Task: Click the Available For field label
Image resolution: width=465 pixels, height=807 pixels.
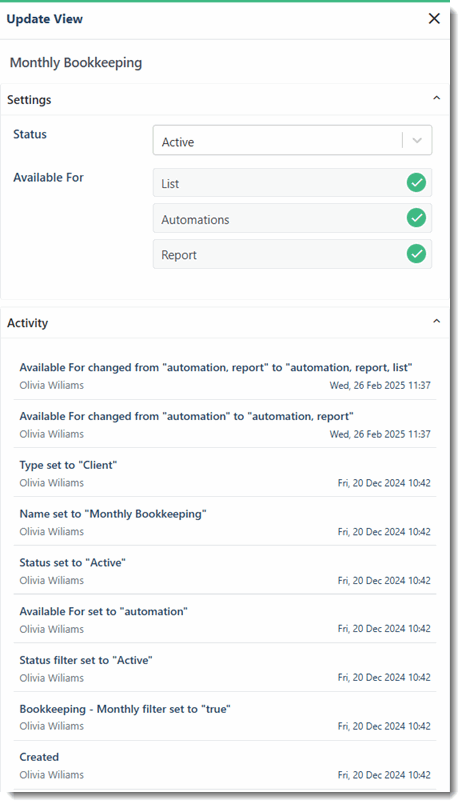Action: [x=48, y=178]
